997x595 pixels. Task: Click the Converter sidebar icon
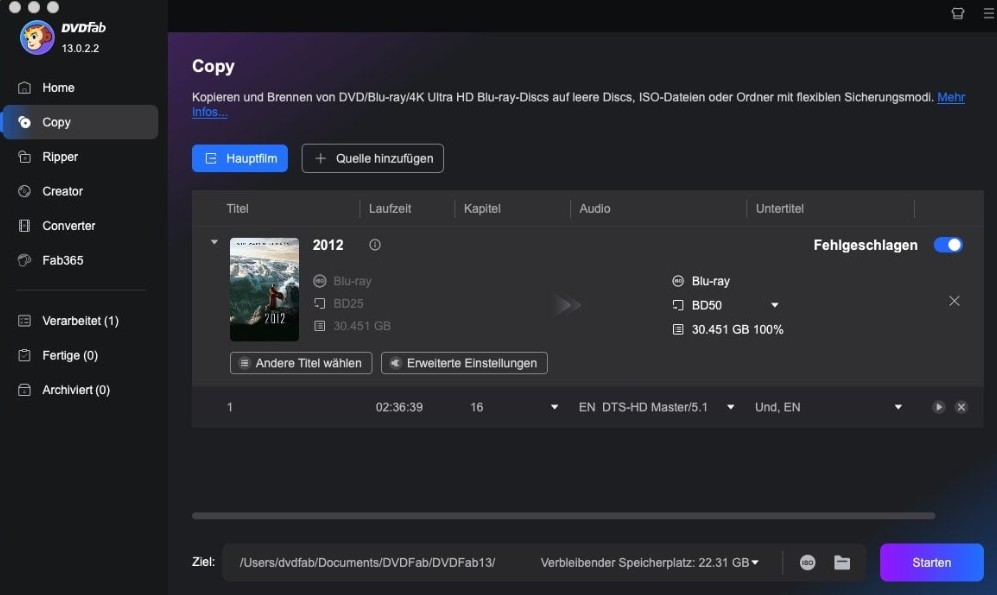click(24, 226)
